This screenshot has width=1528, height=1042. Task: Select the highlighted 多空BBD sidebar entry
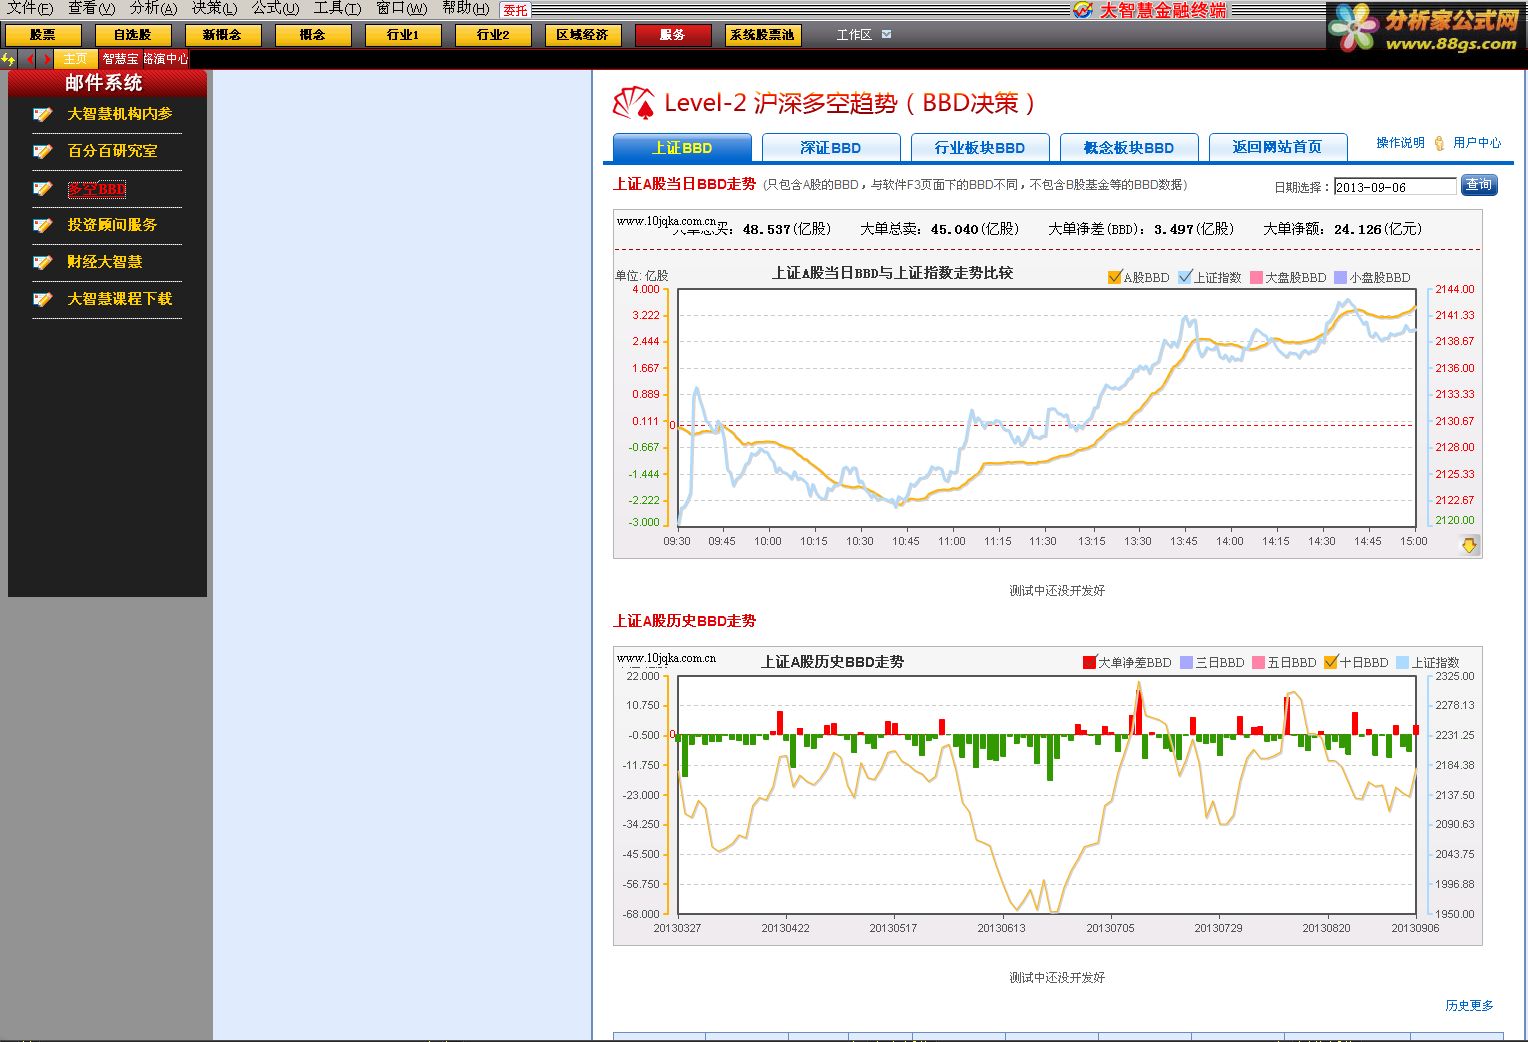coord(97,189)
